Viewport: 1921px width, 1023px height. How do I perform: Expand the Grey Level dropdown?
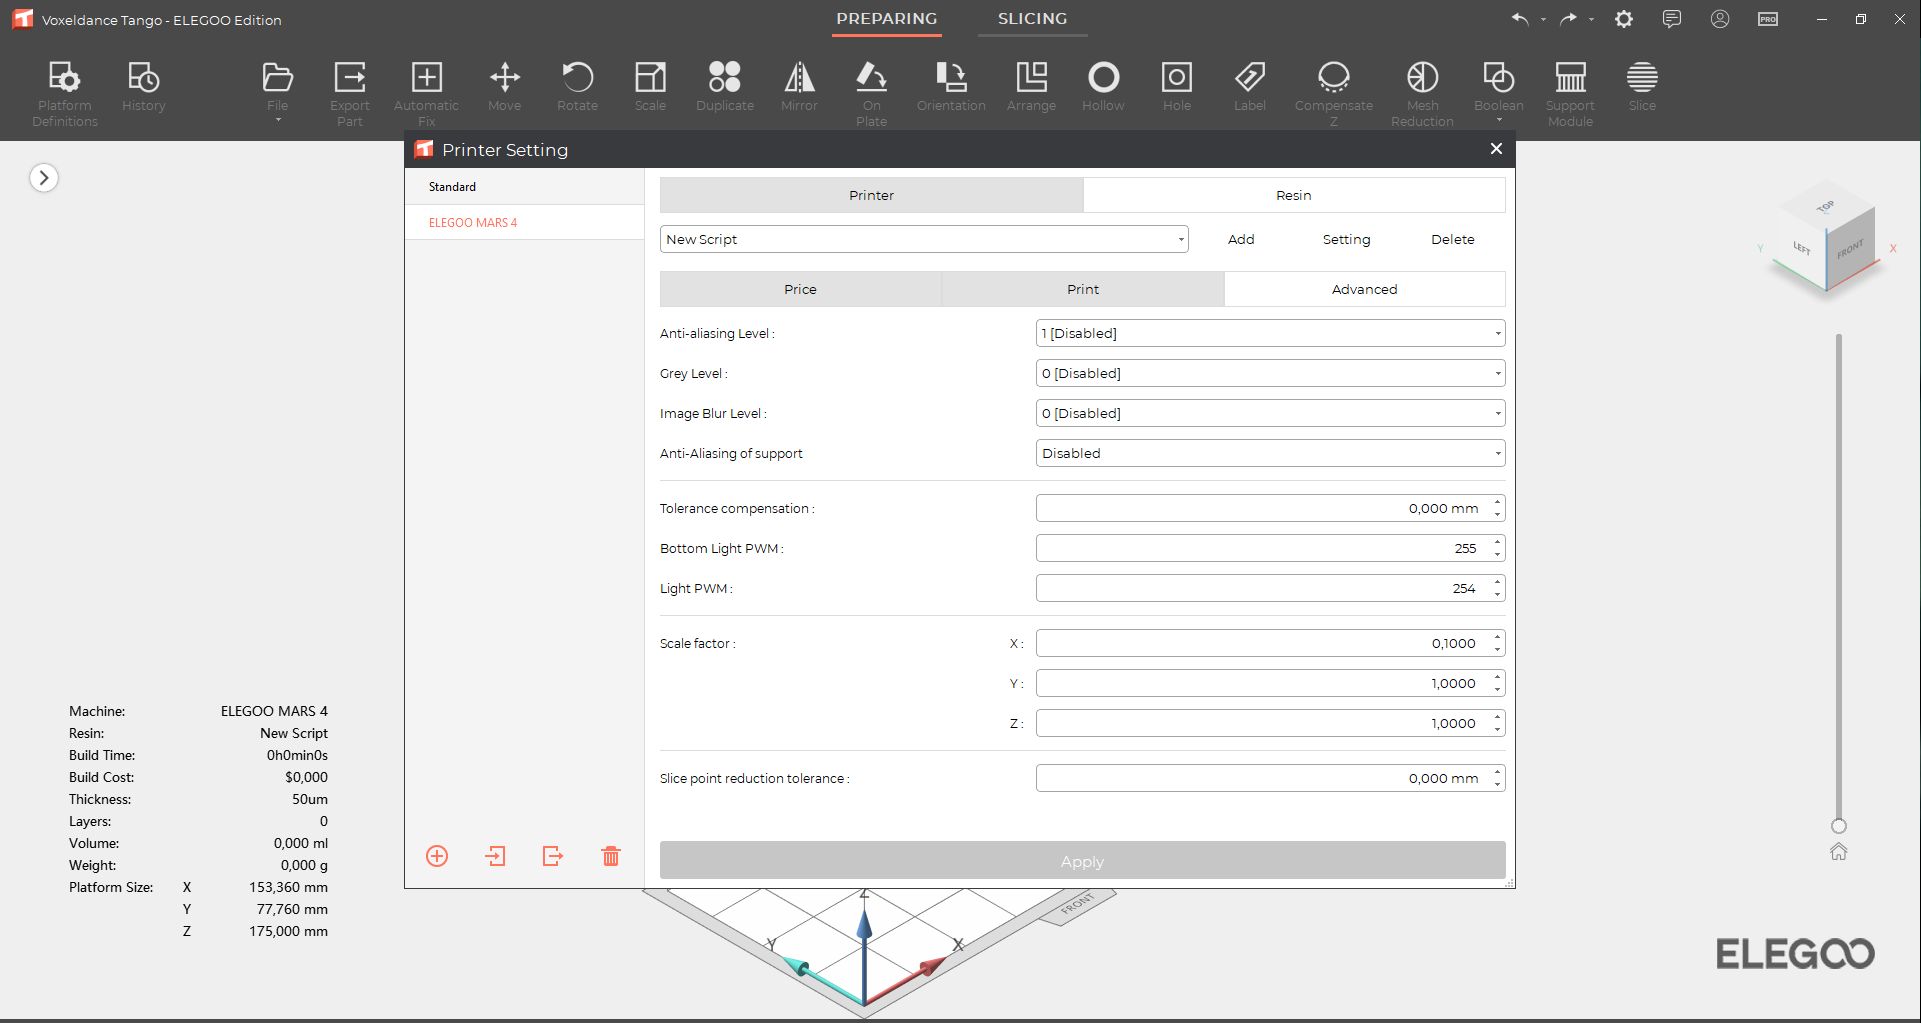coord(1270,373)
